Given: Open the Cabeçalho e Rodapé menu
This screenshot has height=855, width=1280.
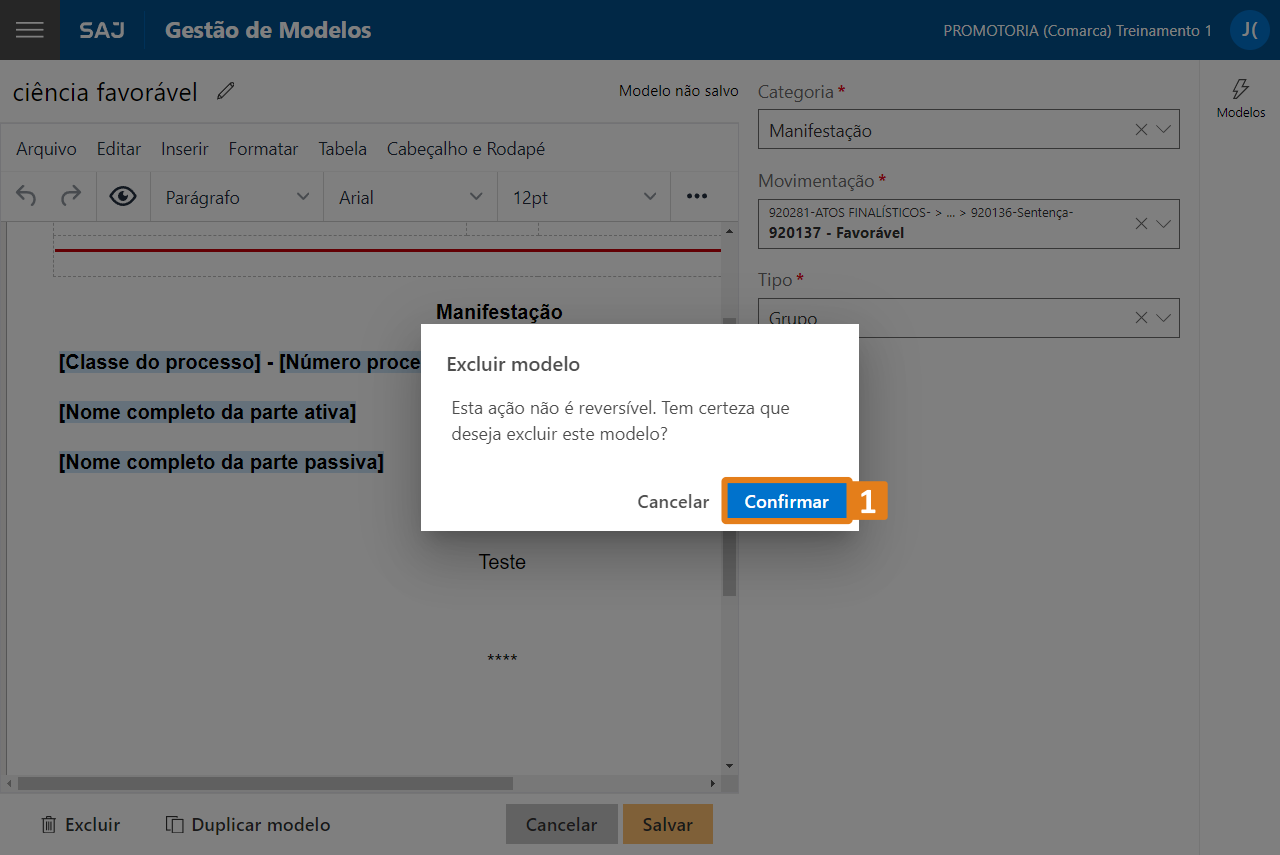Looking at the screenshot, I should click(465, 148).
